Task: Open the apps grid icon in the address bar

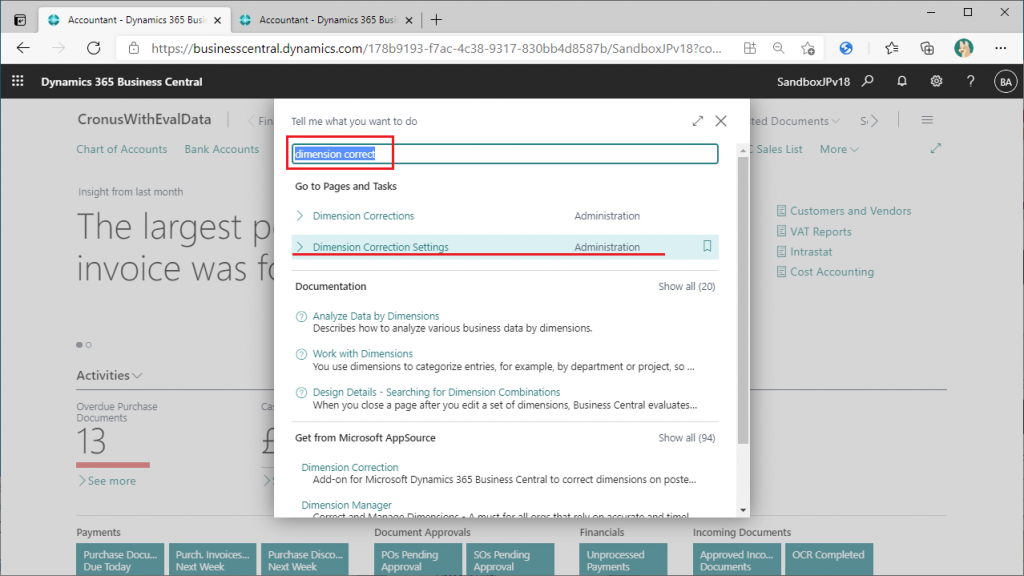Action: tap(750, 48)
